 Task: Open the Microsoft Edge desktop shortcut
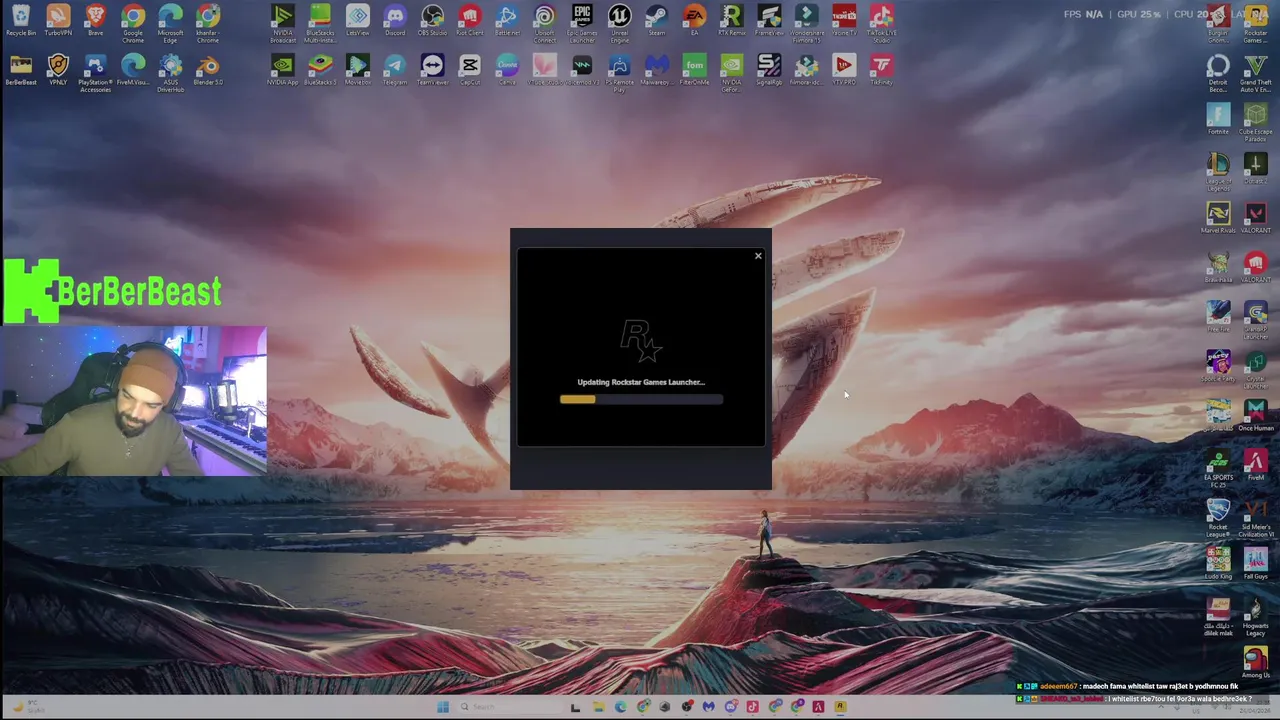[170, 22]
